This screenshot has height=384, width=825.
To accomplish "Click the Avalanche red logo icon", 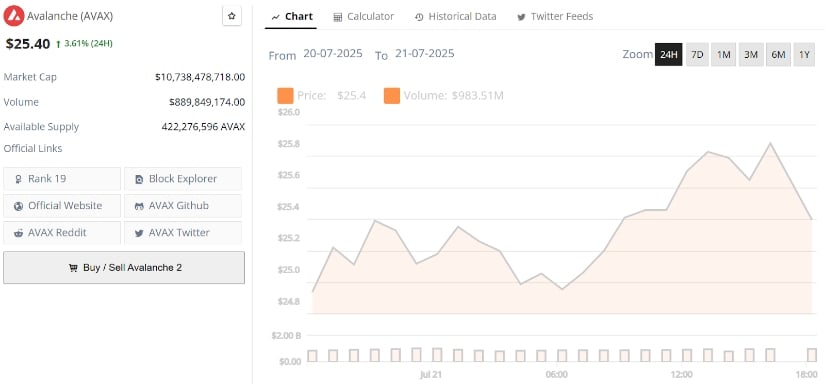I will pos(14,16).
